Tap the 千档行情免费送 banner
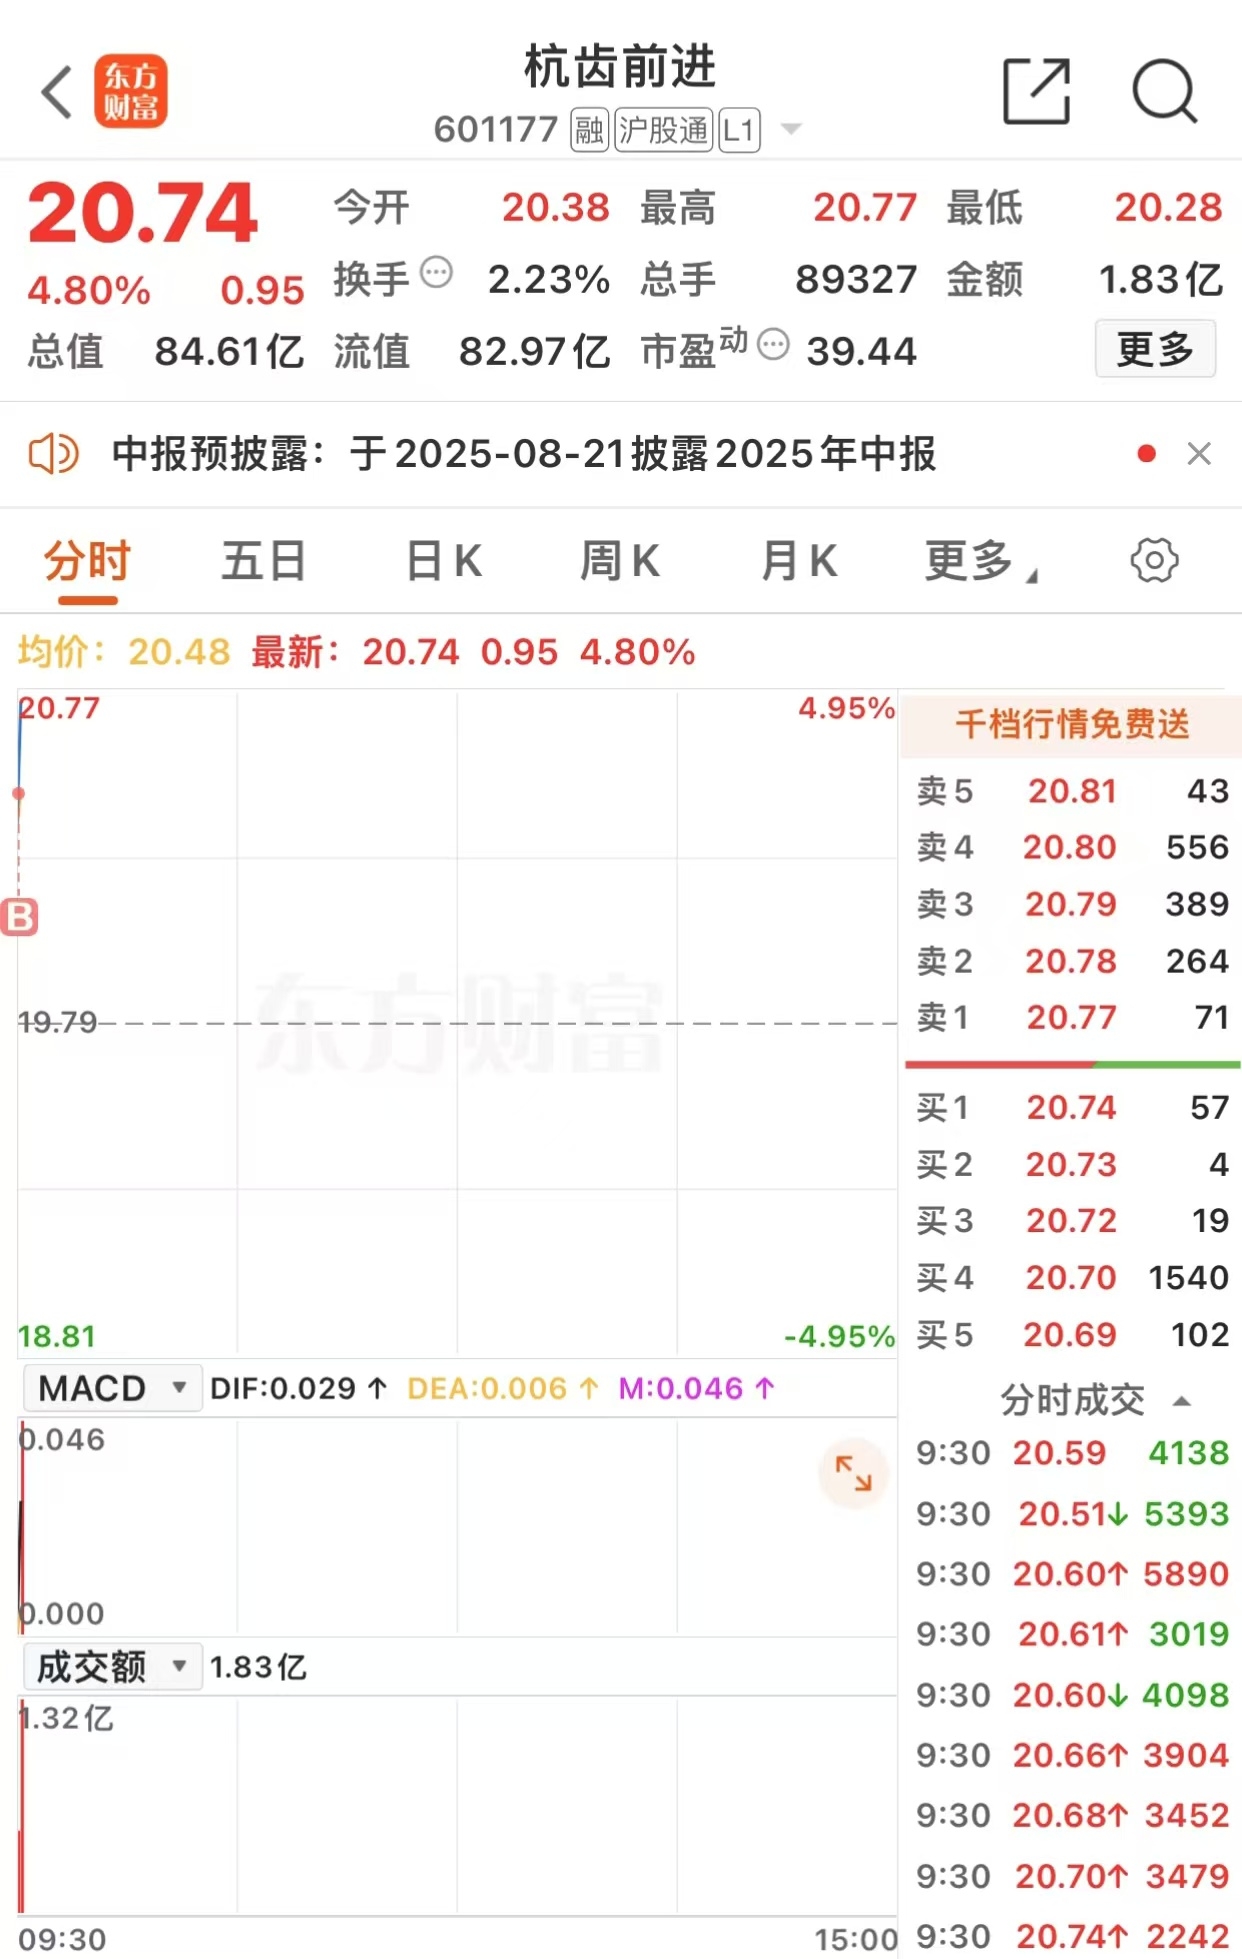Screen dimensions: 1242x1959 point(1071,724)
